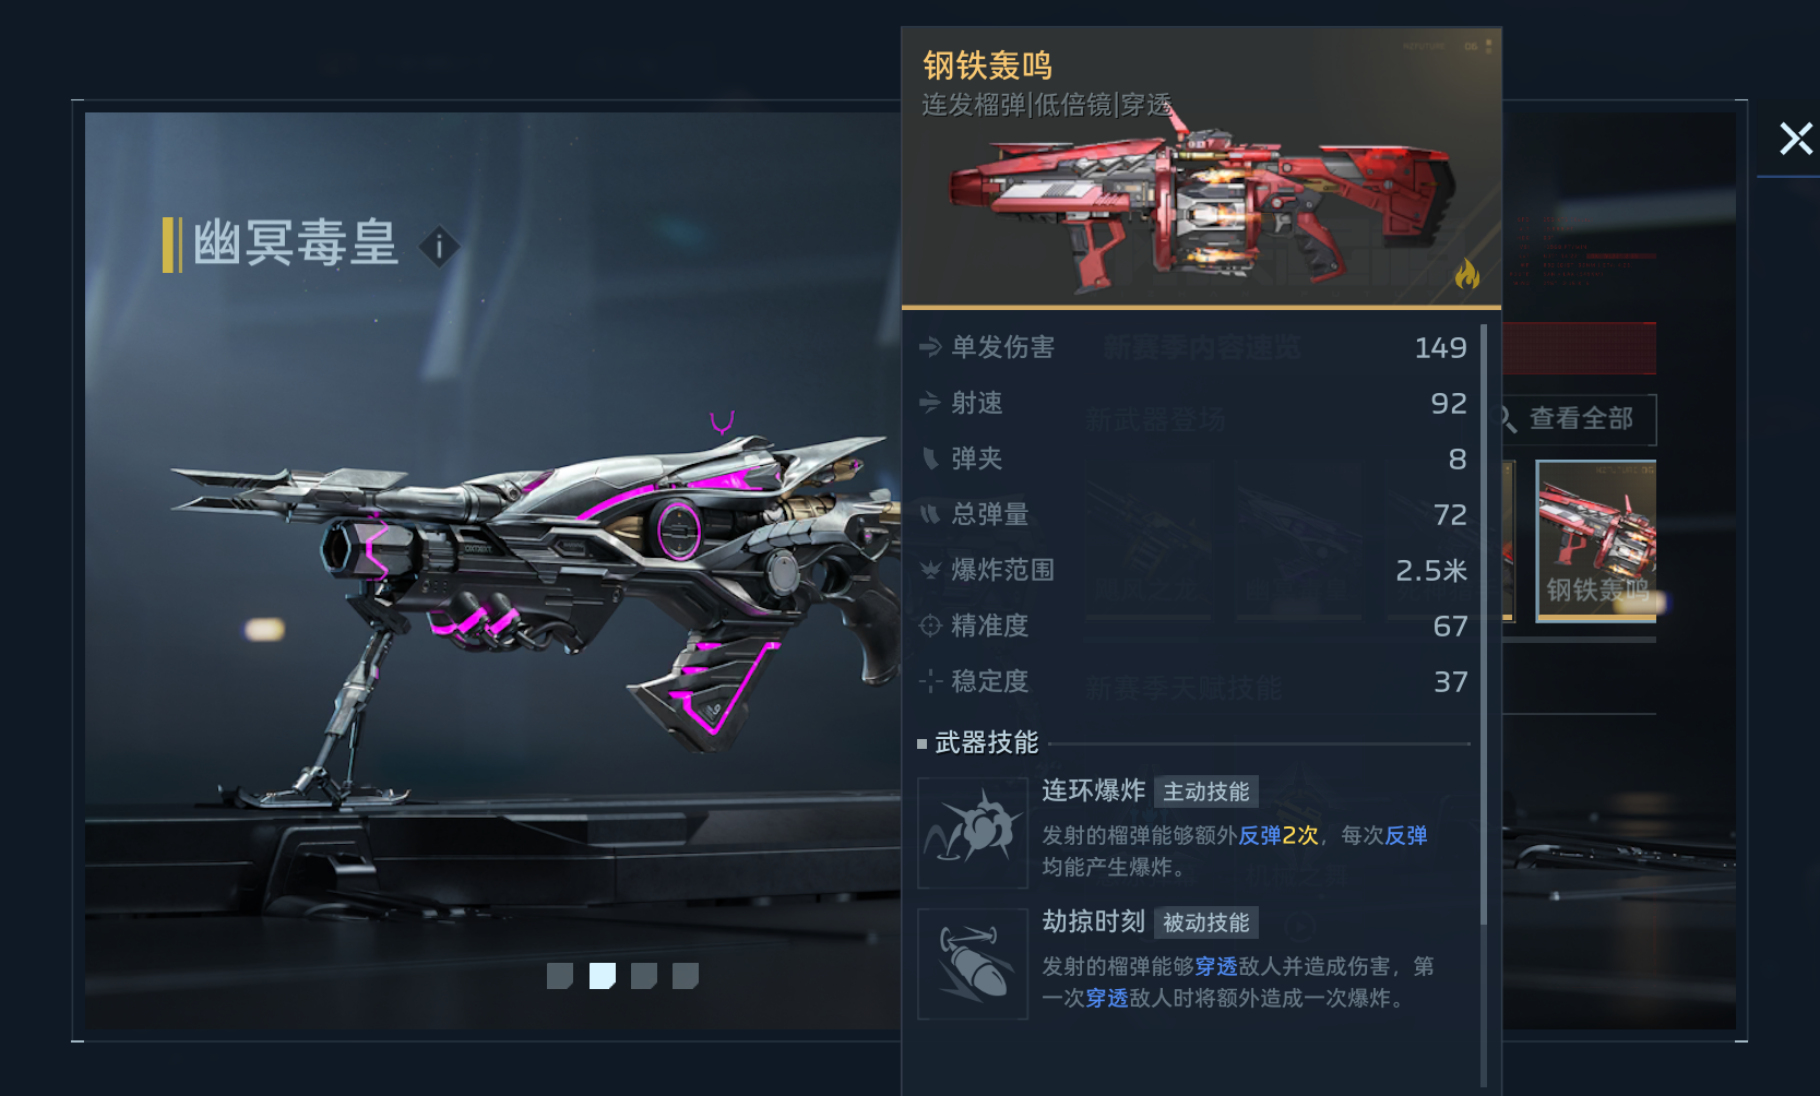
Task: Click the 连环爆炸 skill icon
Action: [x=973, y=833]
